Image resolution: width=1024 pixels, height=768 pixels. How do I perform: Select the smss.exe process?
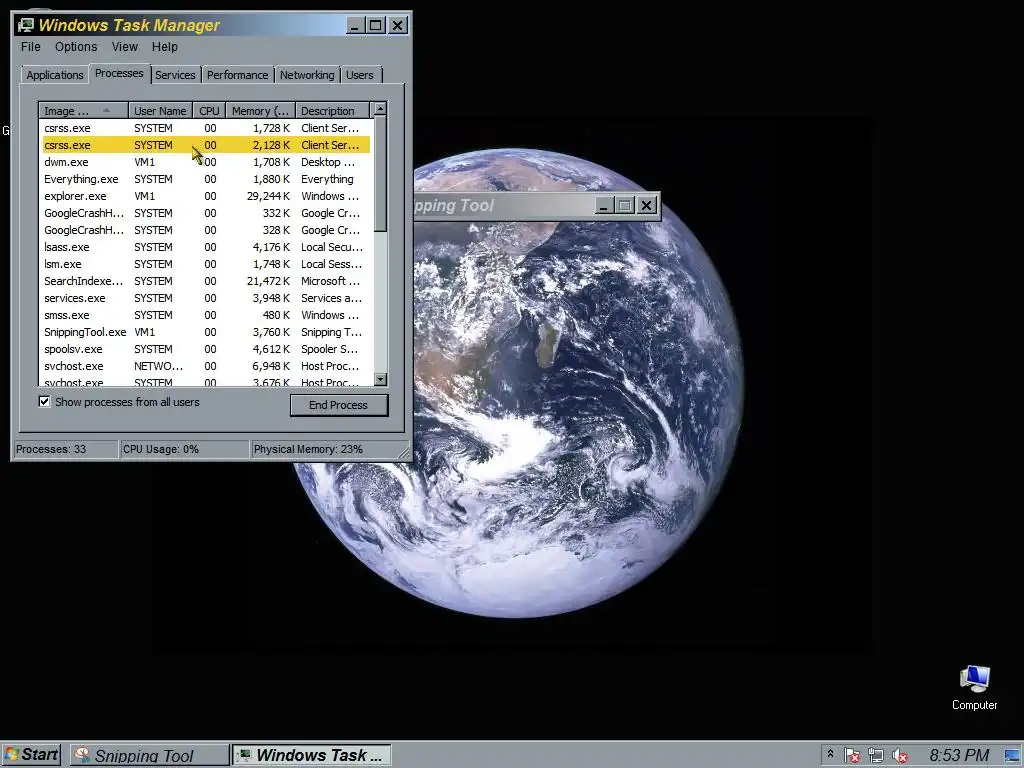point(206,315)
